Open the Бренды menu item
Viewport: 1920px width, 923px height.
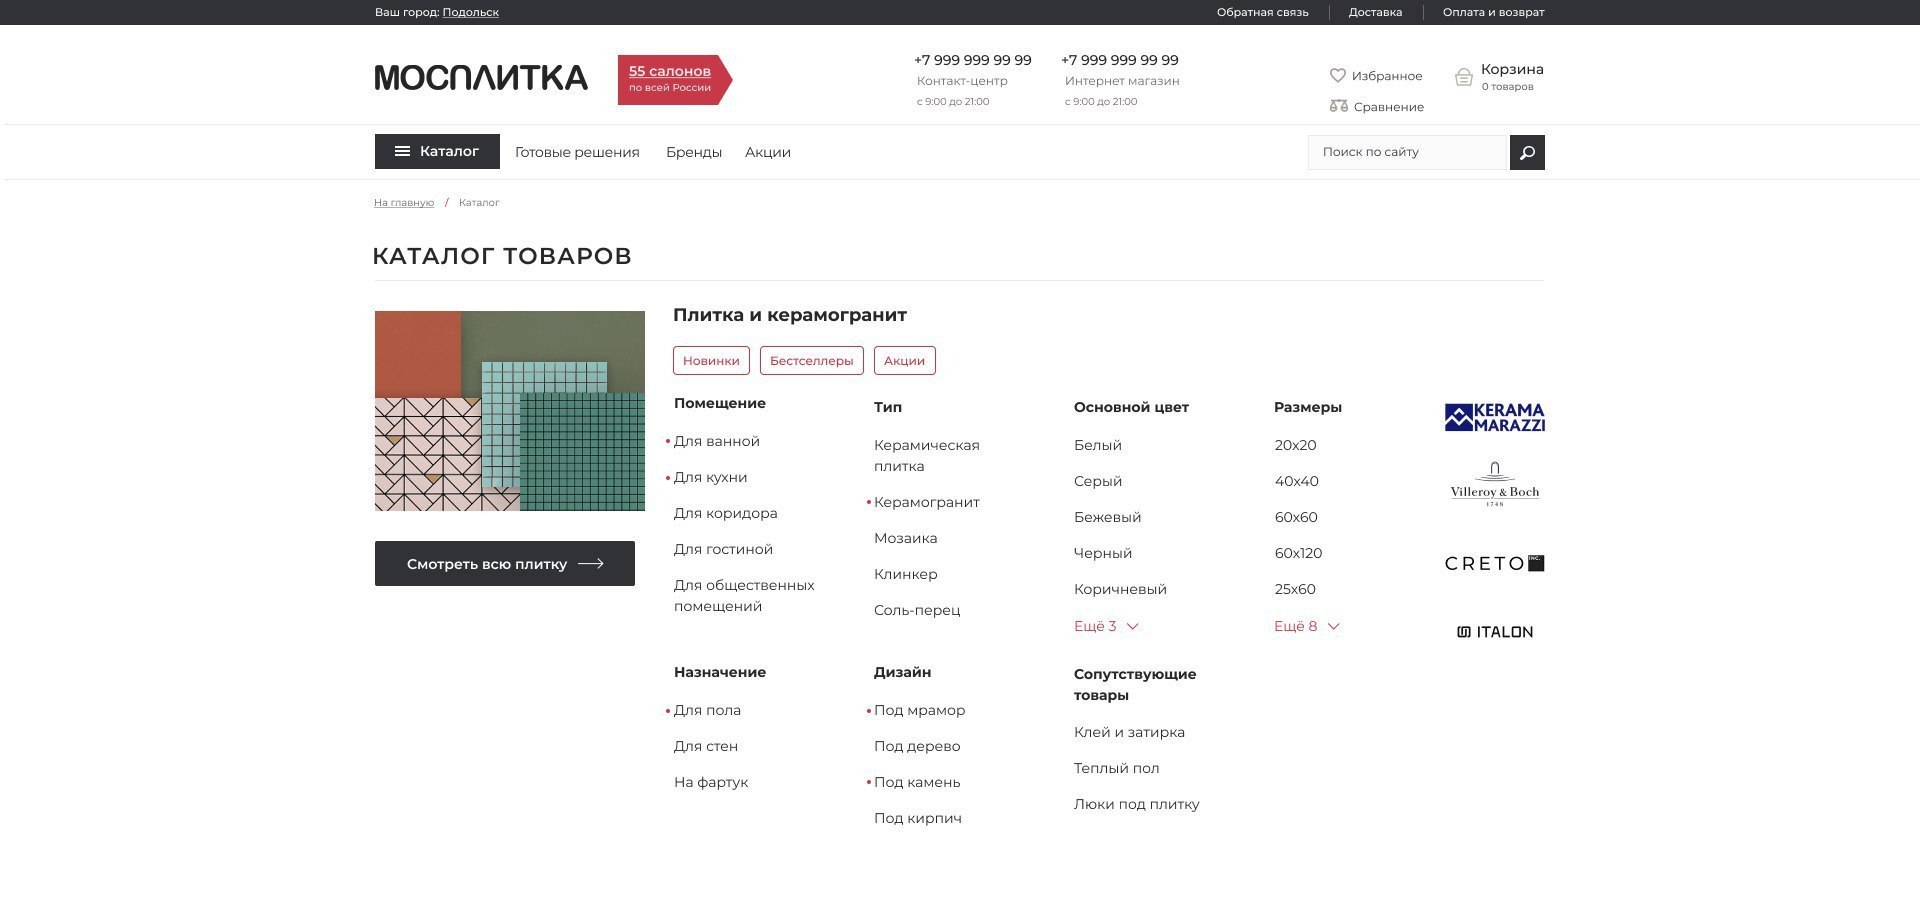click(x=693, y=152)
